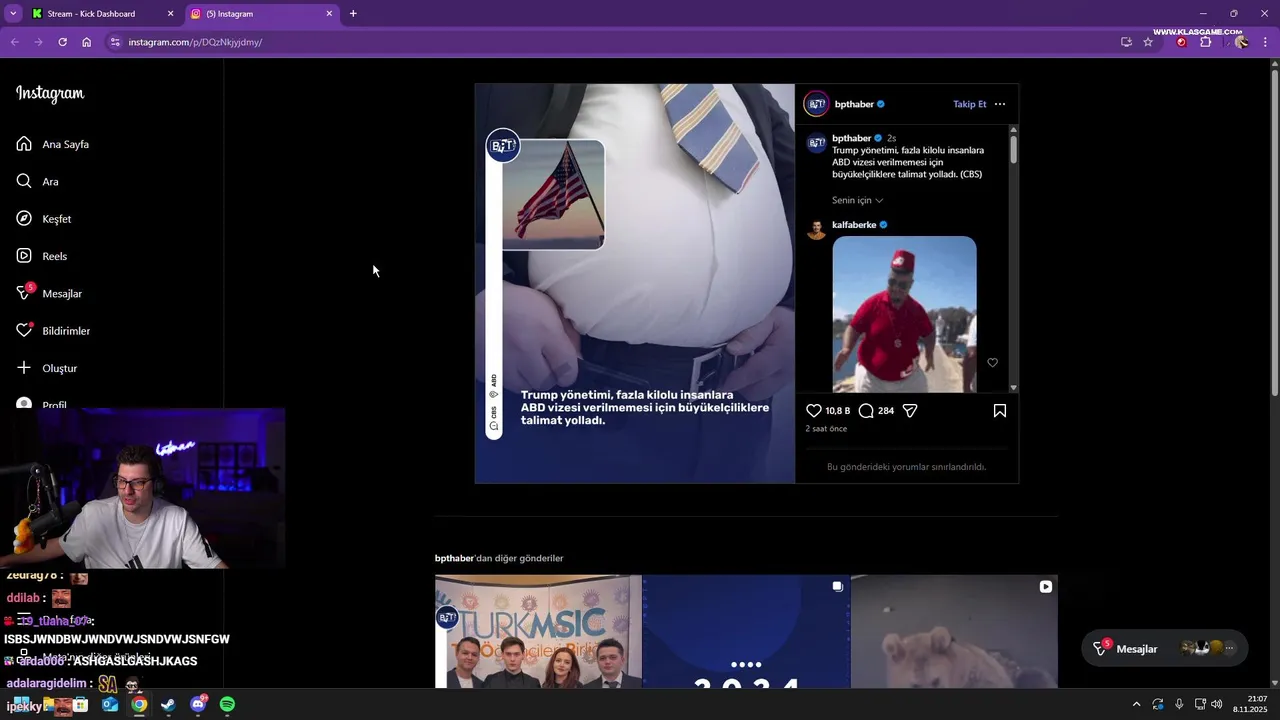The height and width of the screenshot is (720, 1280).
Task: Like kalfaberke's comment with small heart
Action: click(x=992, y=362)
